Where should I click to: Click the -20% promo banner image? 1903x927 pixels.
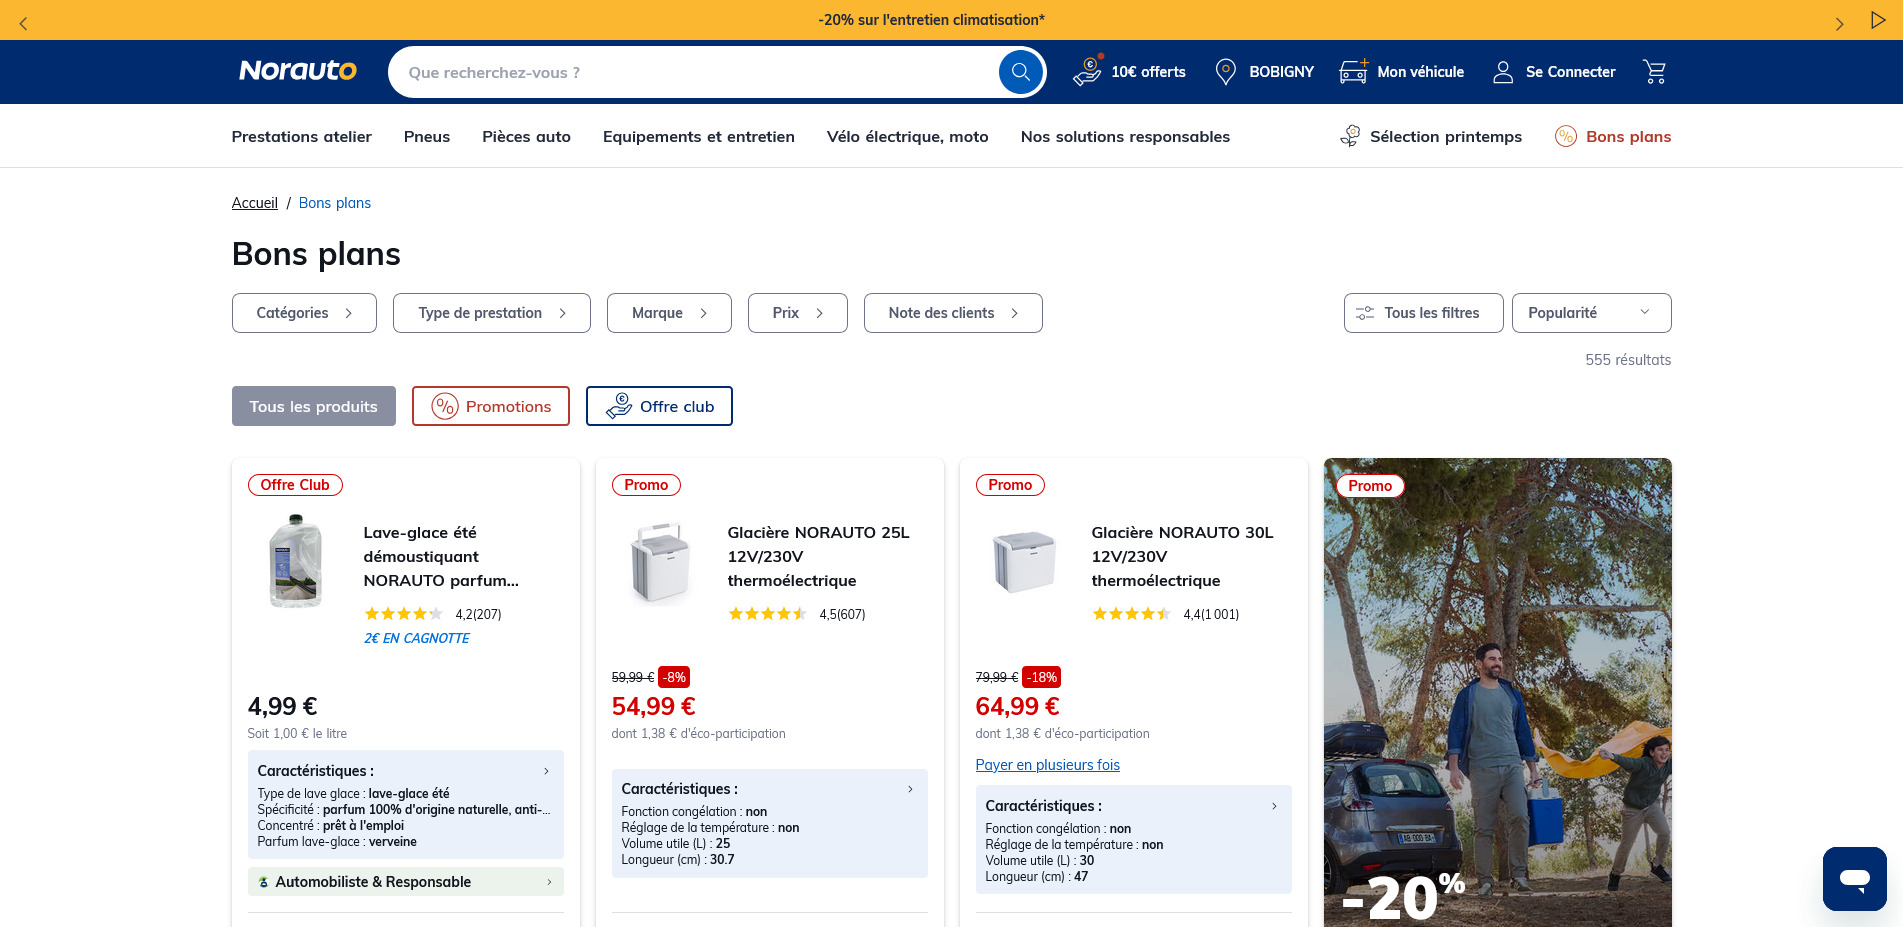1498,692
